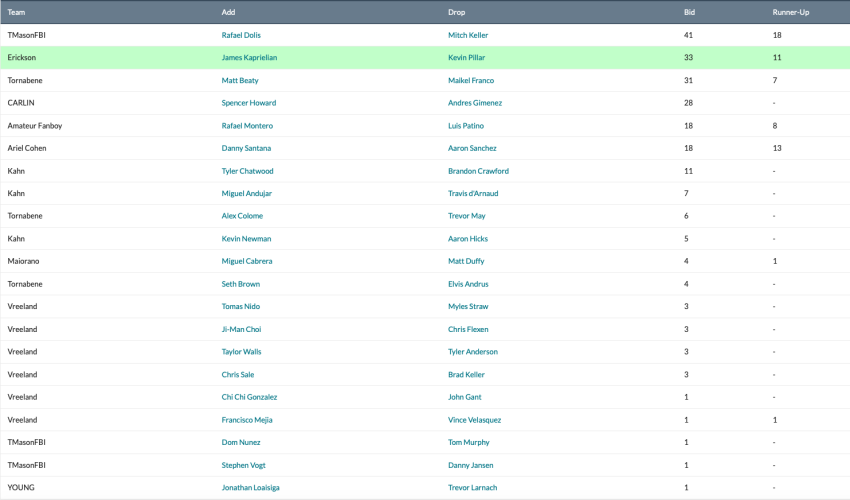
Task: Open Aaron Hicks player link
Action: 468,239
